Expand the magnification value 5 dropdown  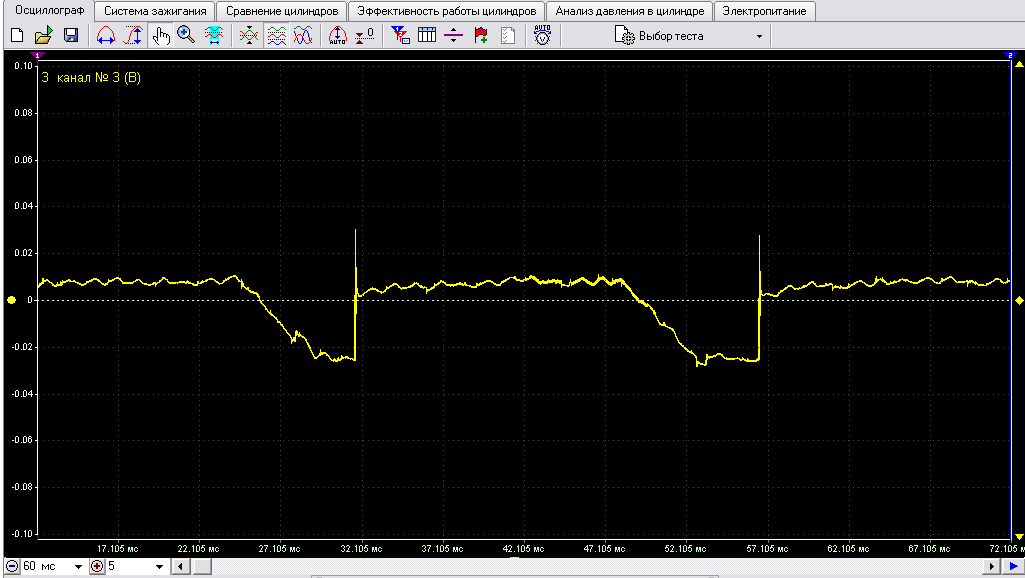159,567
